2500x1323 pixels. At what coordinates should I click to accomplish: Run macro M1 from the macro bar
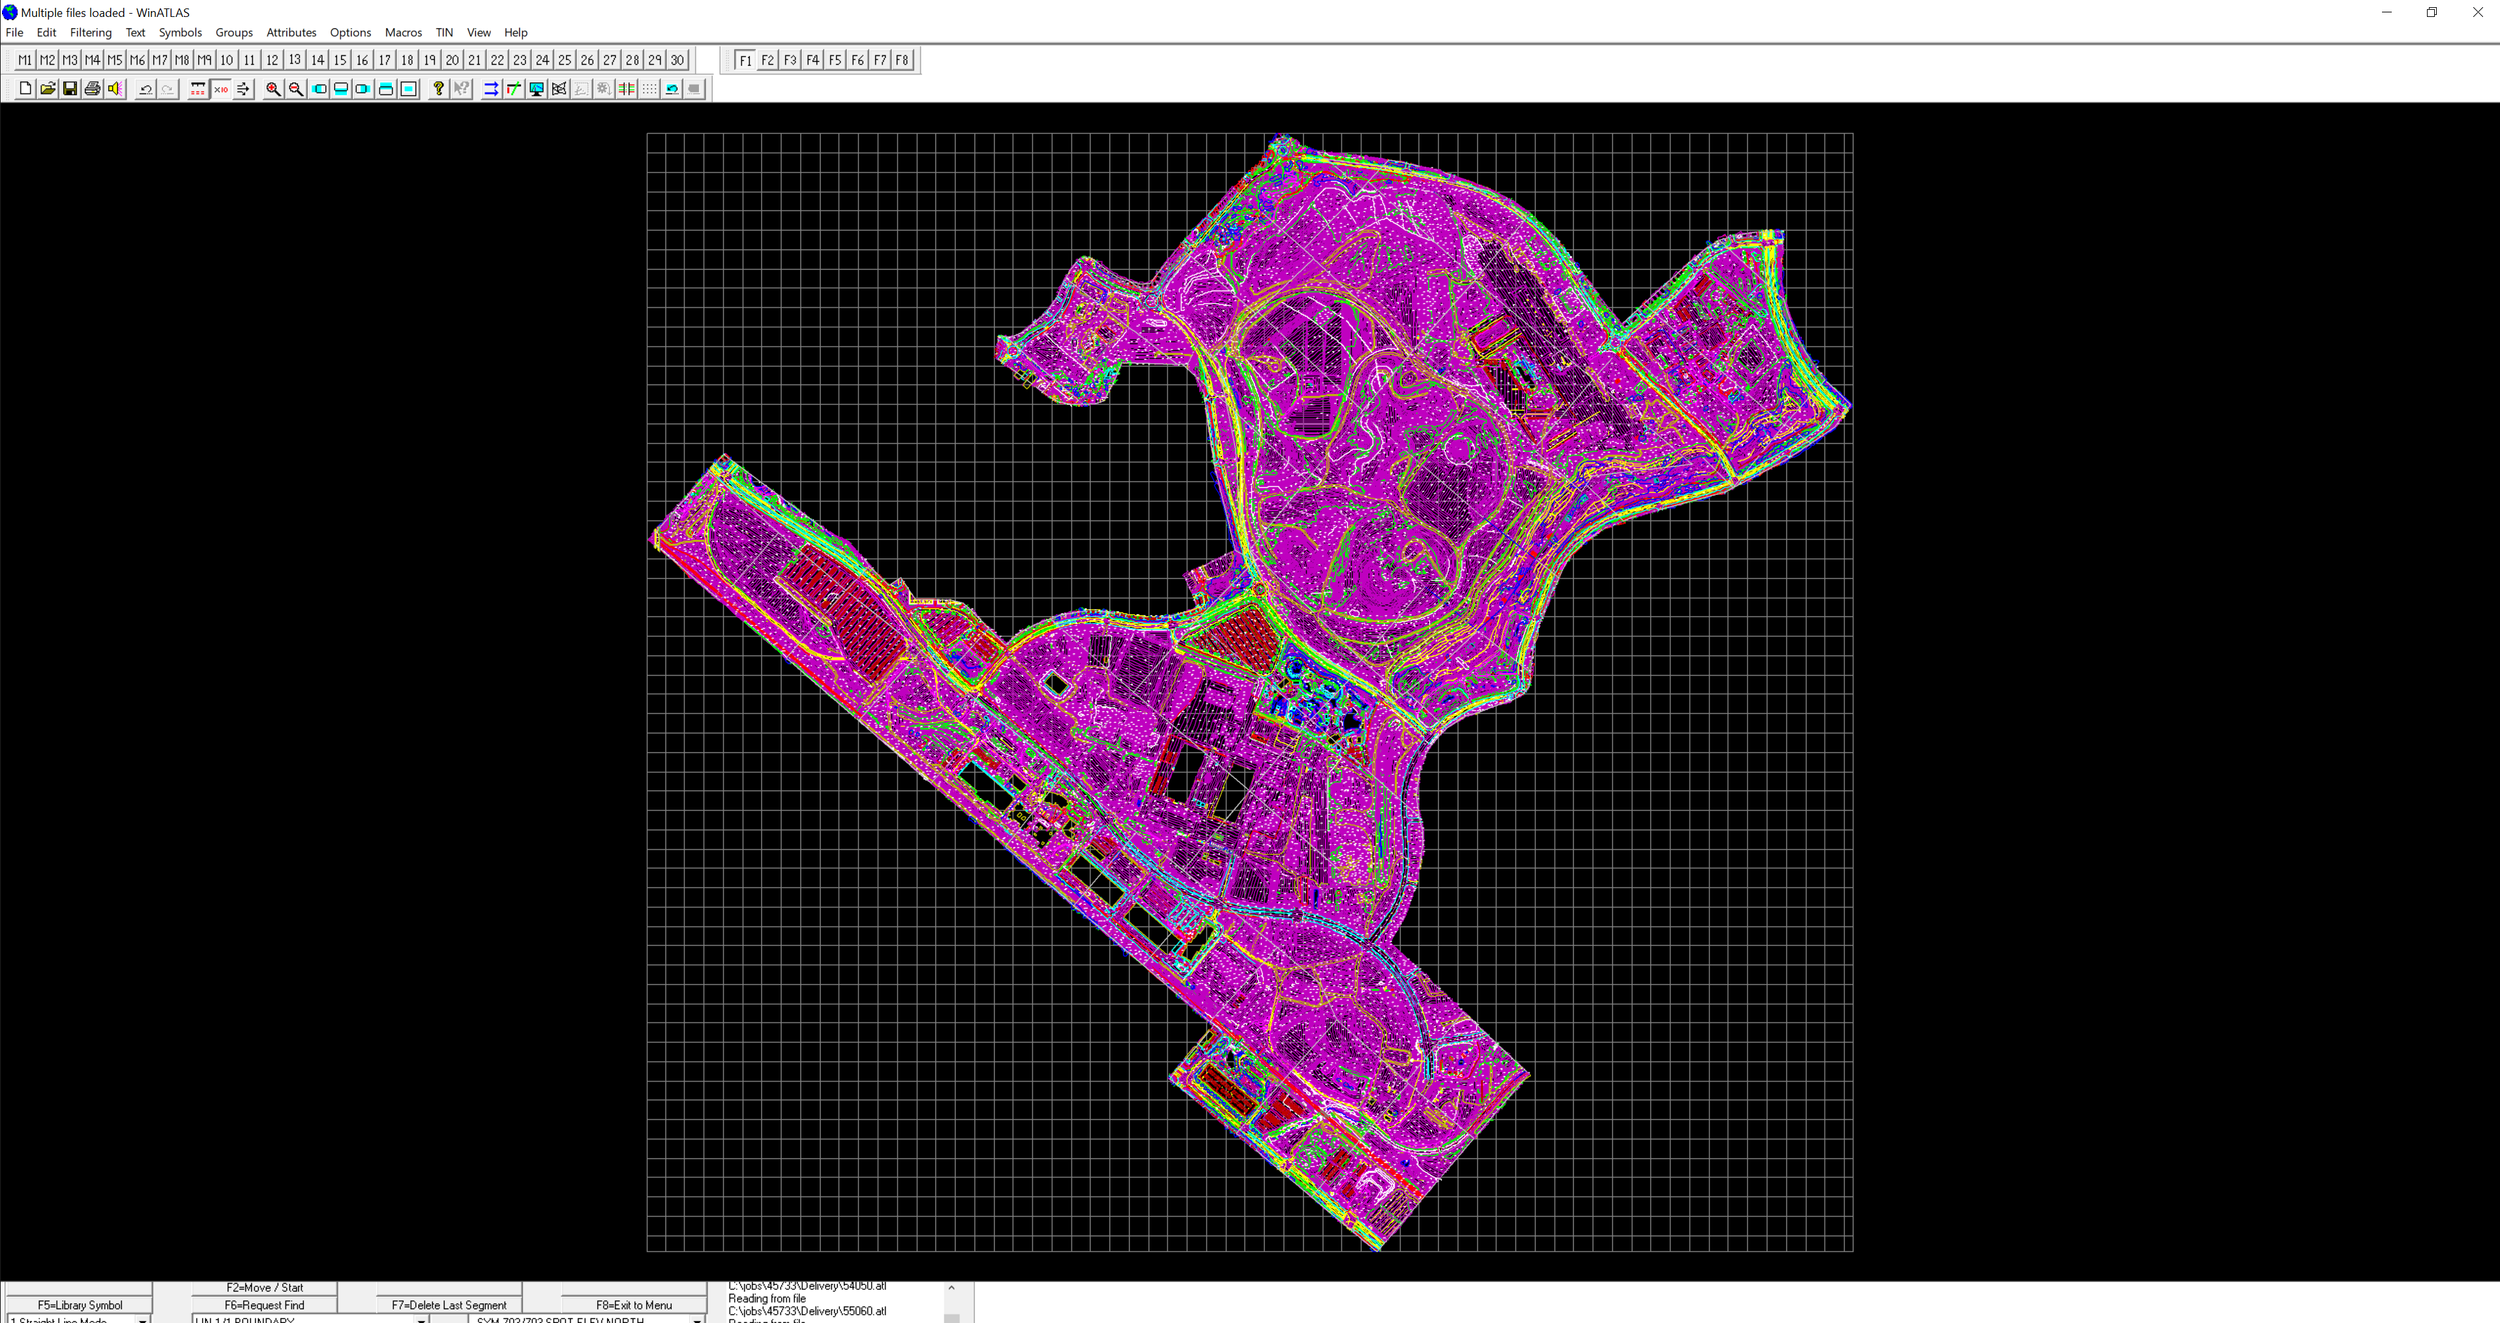[25, 60]
